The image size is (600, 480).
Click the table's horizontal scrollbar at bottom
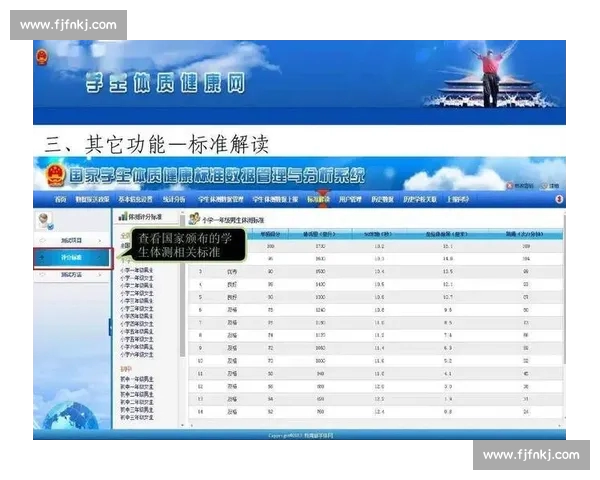tap(375, 425)
